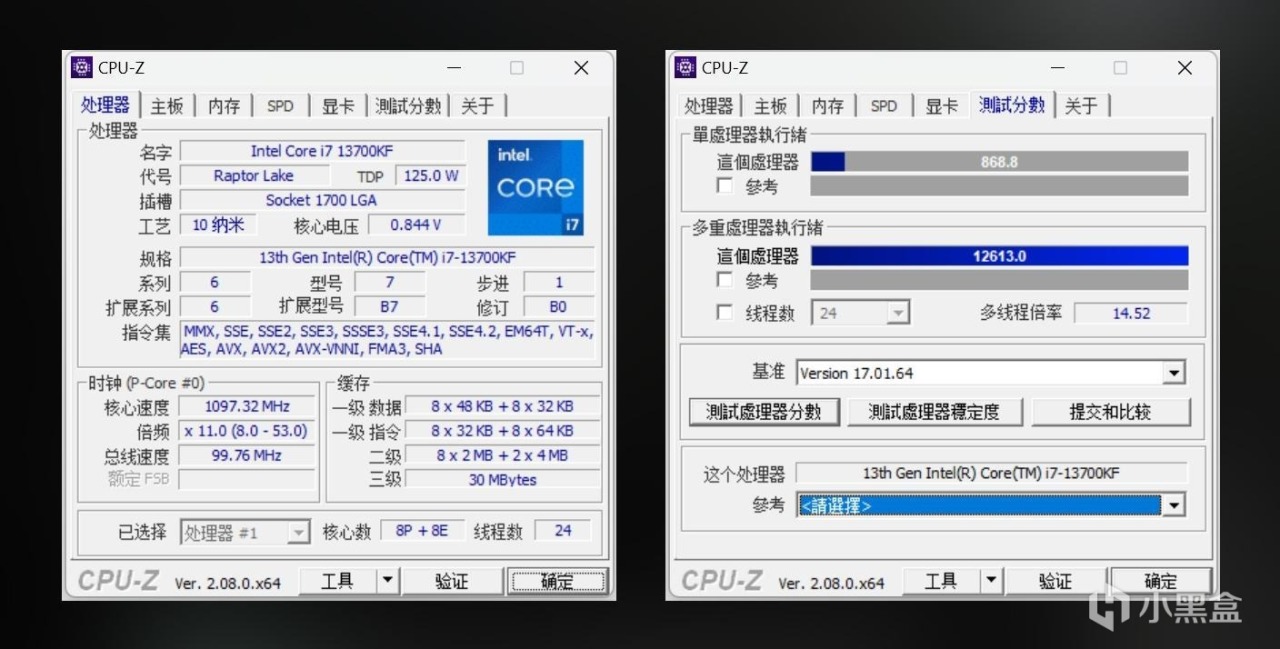Screen dimensions: 1280x649
Task: Click 工具 button in left window
Action: (x=338, y=581)
